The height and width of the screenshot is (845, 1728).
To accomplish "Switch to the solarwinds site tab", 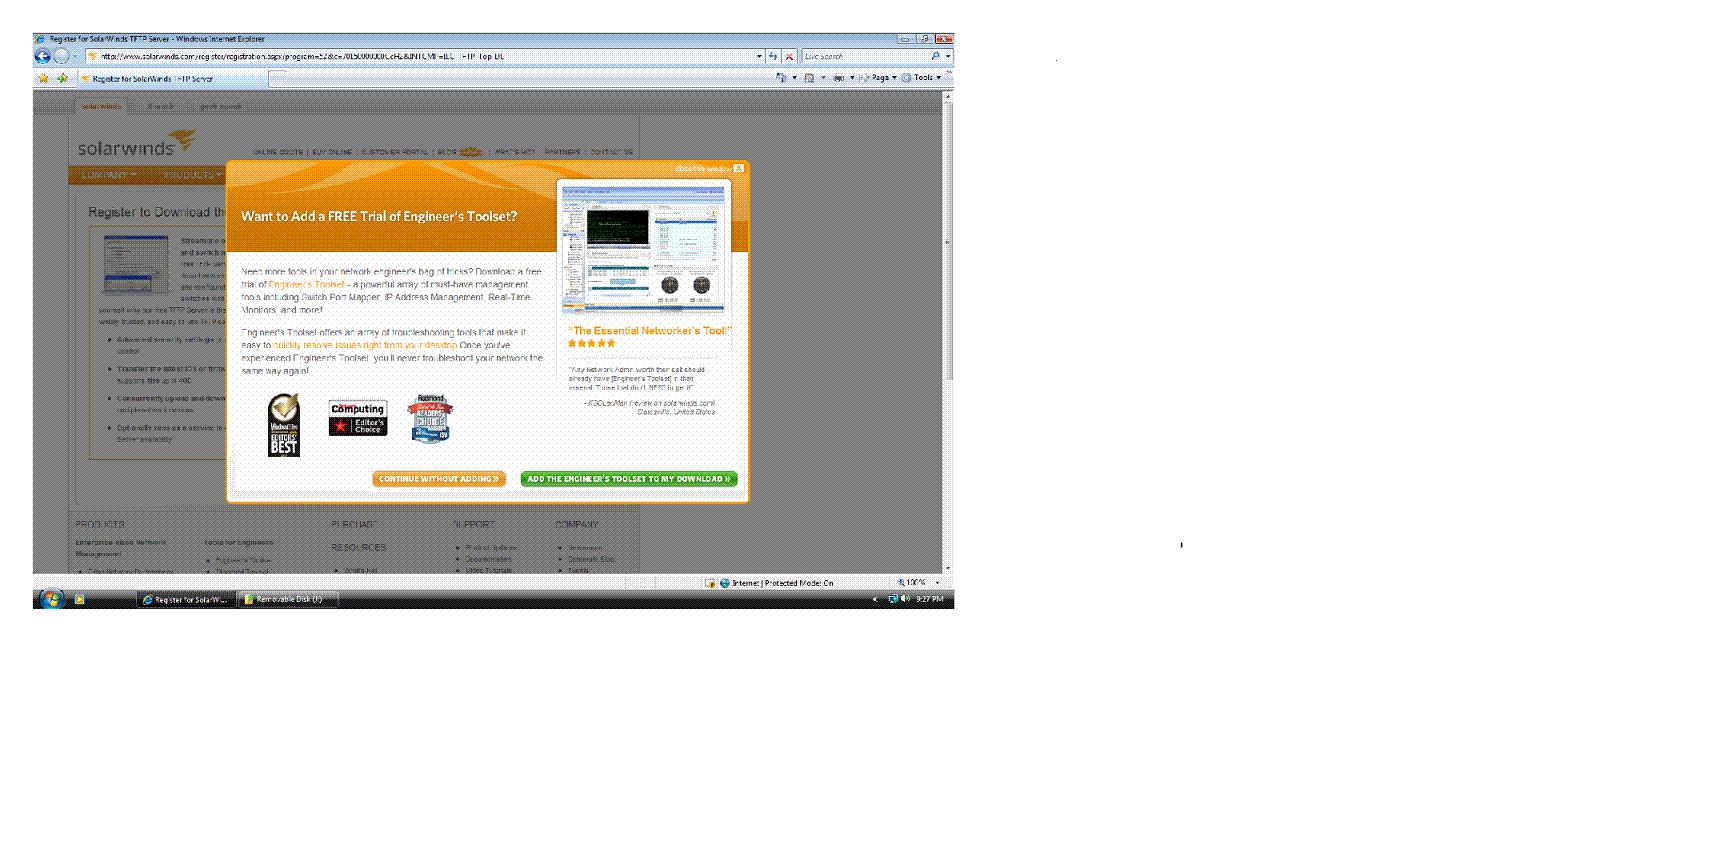I will pyautogui.click(x=101, y=106).
